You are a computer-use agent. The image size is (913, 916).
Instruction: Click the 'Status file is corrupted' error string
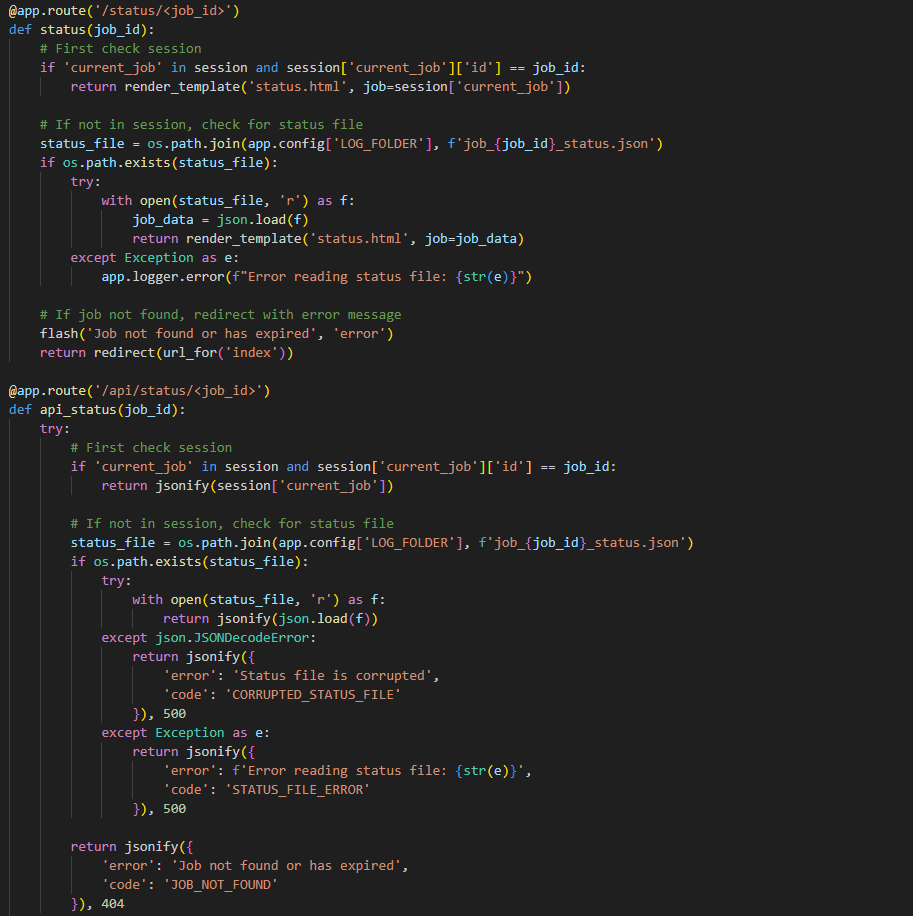tap(332, 676)
